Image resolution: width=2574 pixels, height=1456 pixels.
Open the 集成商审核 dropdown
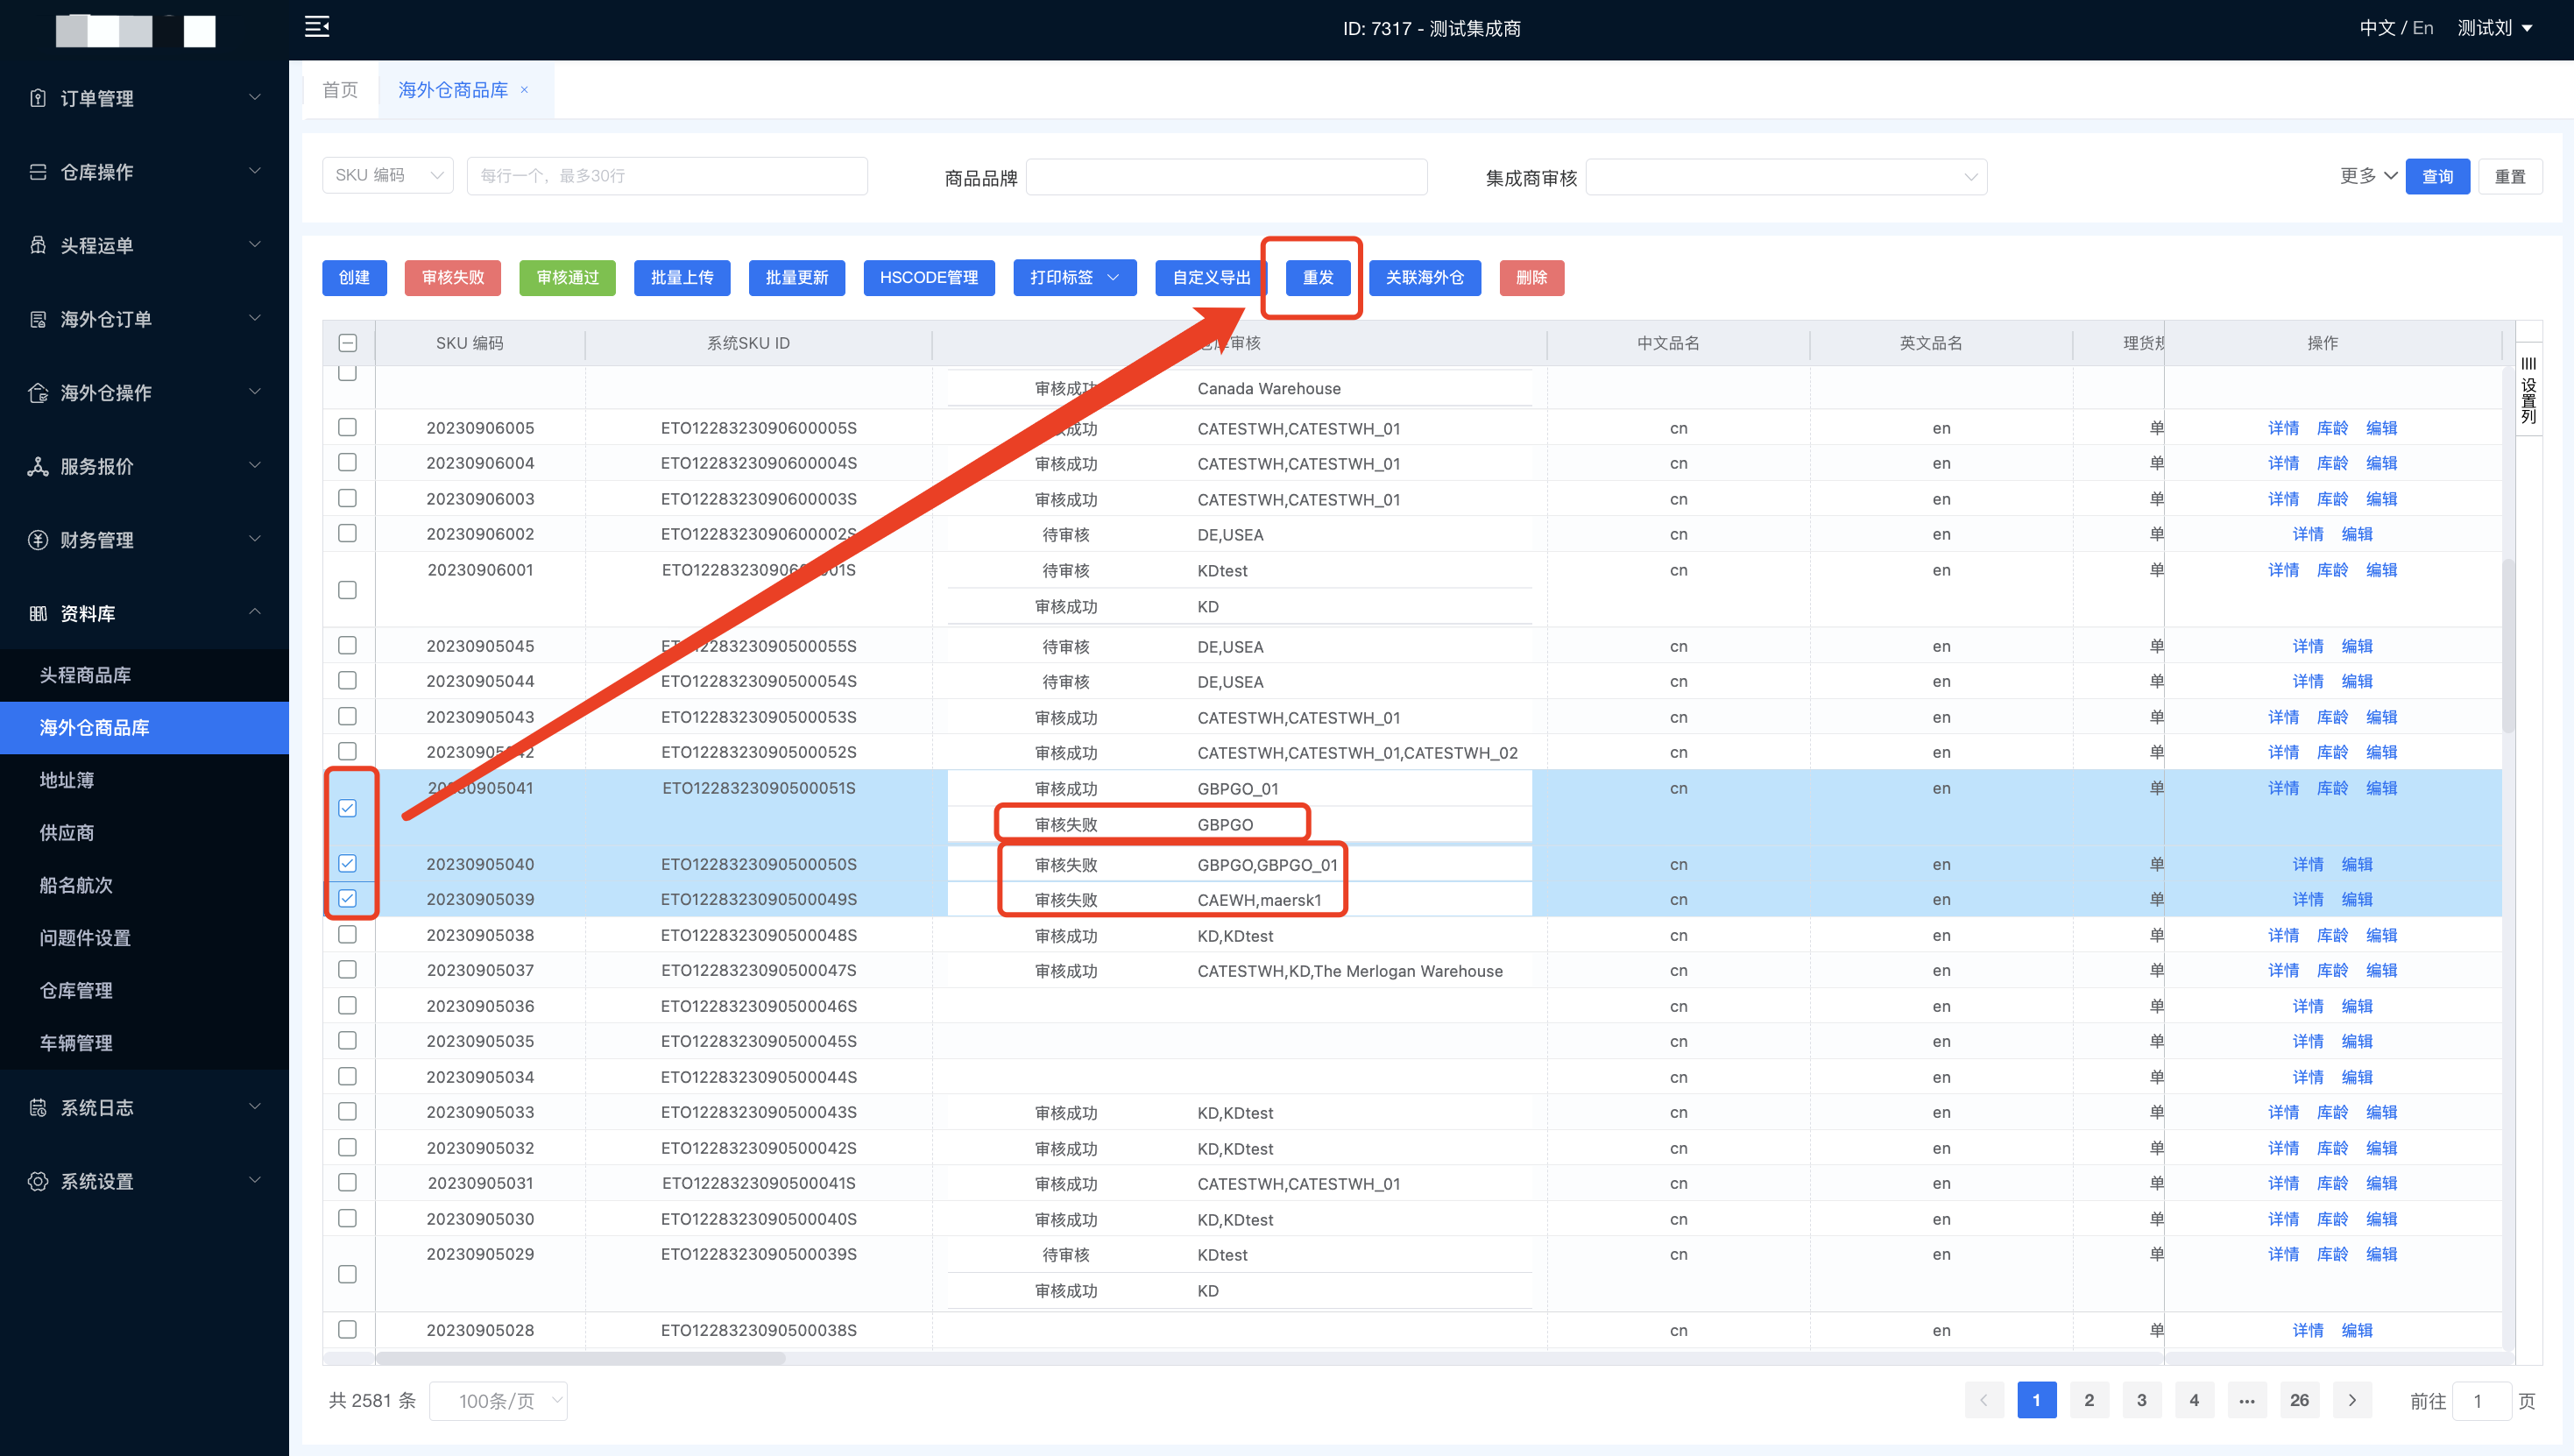[1786, 177]
